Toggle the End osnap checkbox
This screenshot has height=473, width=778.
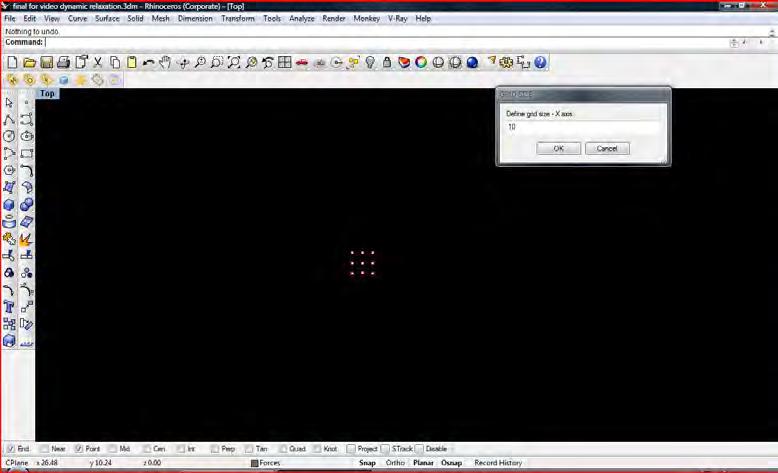coord(10,449)
